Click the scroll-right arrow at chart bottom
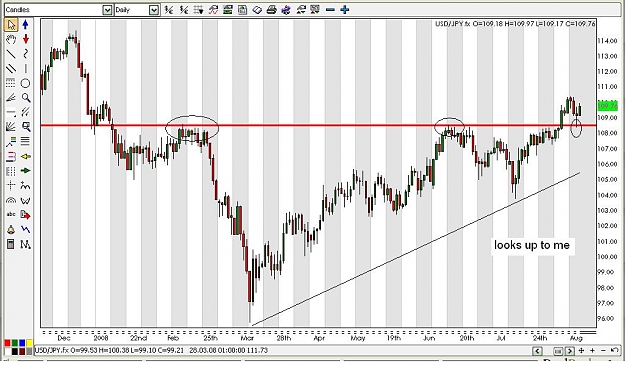The image size is (625, 366). pyautogui.click(x=570, y=351)
